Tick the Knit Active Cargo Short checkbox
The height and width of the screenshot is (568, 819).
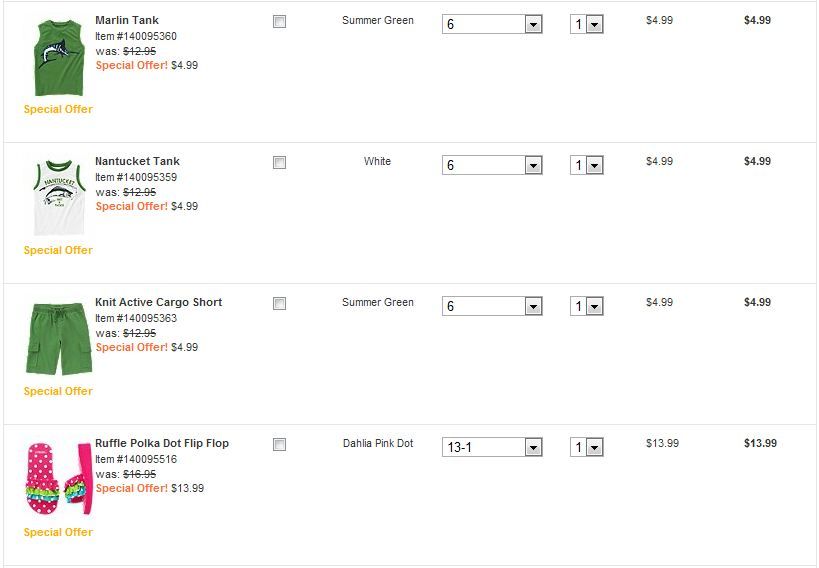pyautogui.click(x=280, y=303)
